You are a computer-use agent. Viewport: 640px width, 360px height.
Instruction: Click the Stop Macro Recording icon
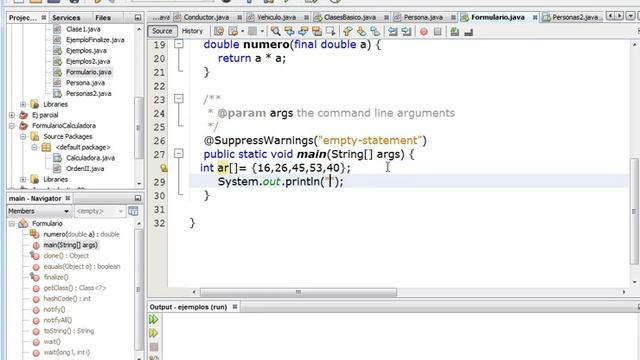pos(438,31)
